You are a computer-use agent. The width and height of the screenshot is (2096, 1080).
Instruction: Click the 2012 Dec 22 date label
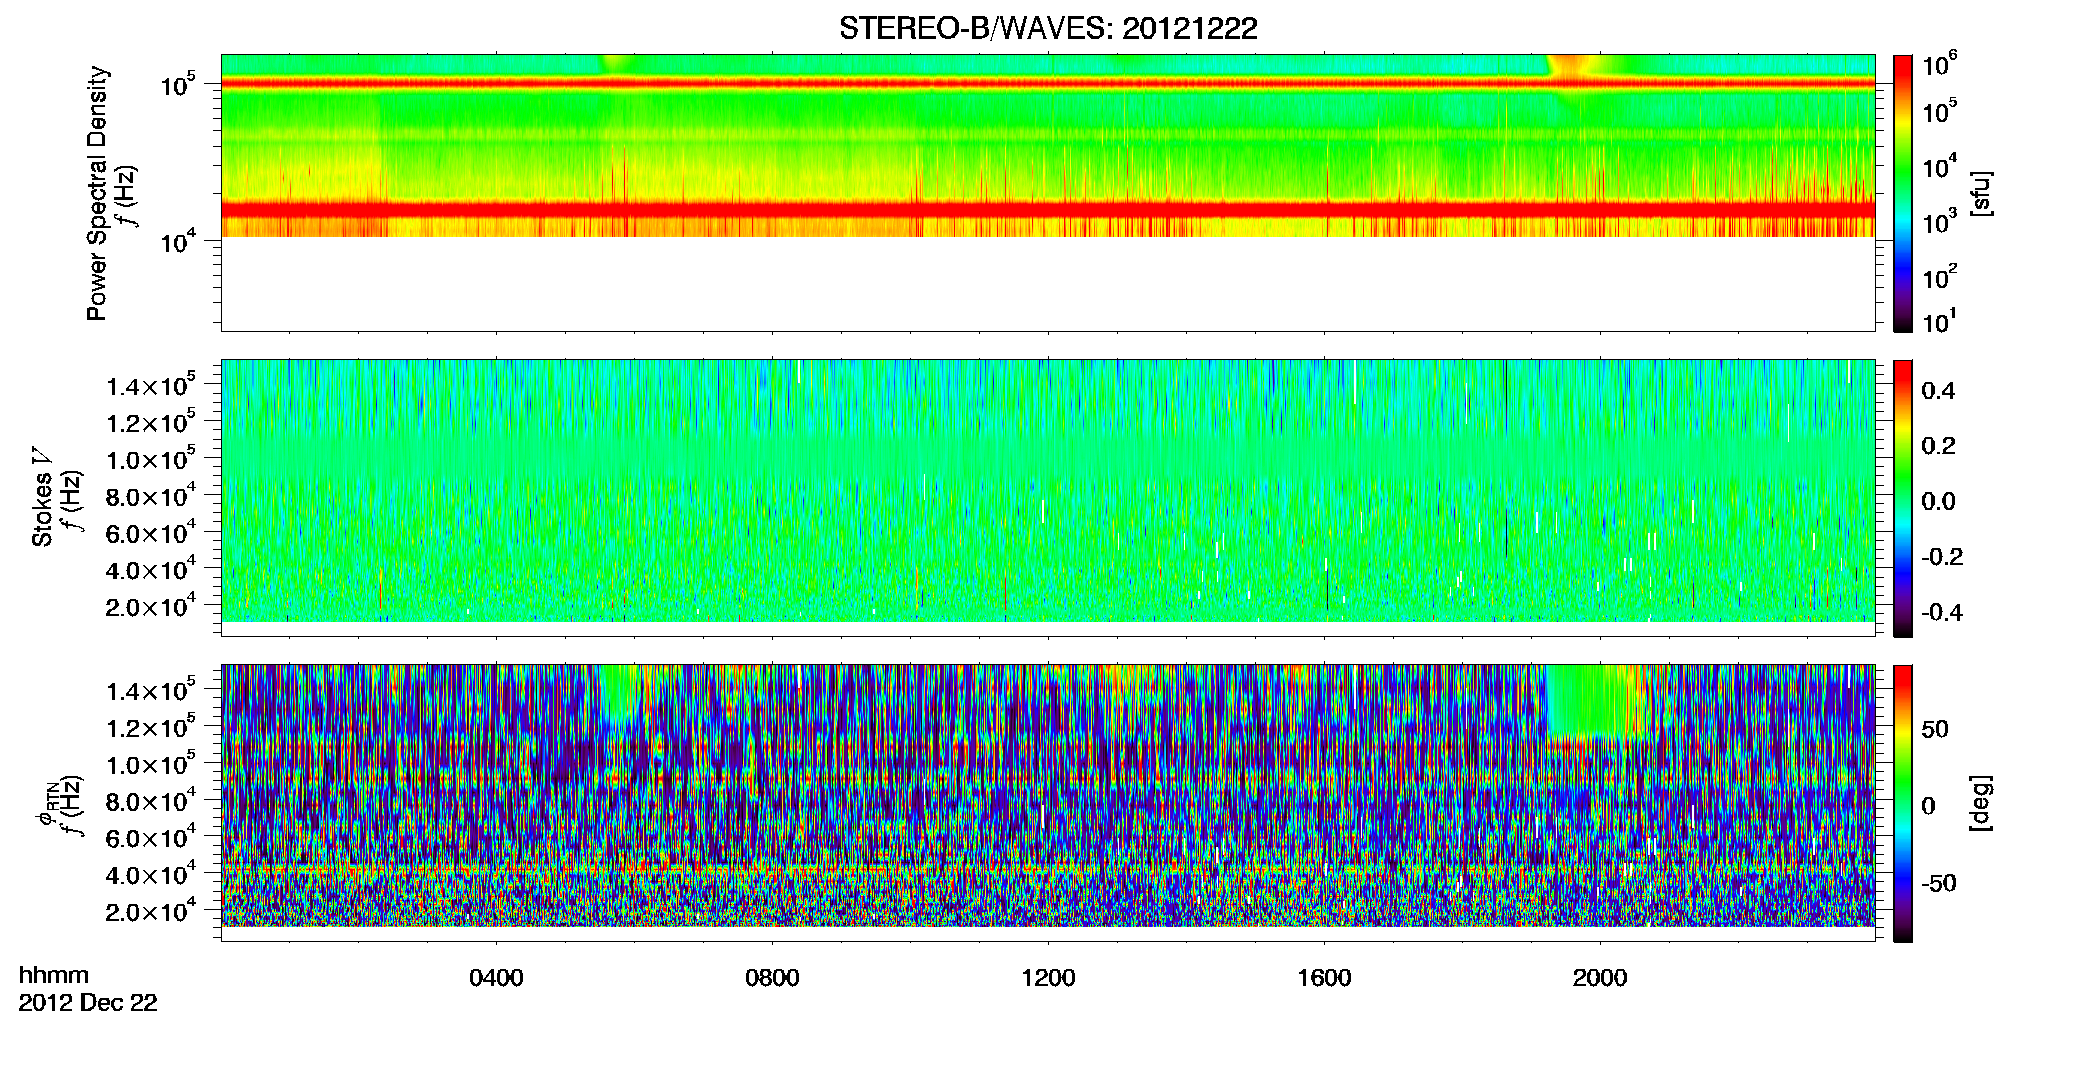(88, 1002)
